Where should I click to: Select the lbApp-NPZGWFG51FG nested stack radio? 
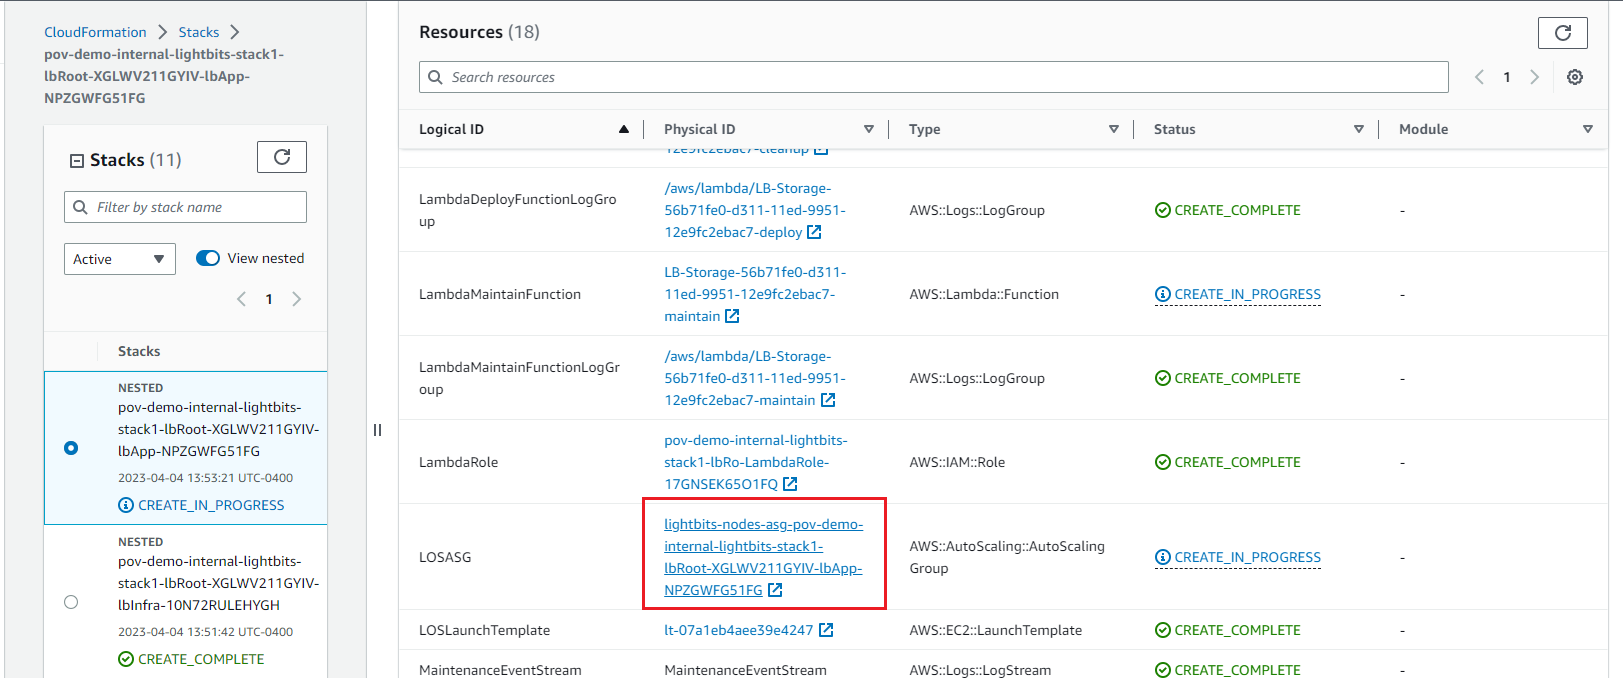pos(71,448)
